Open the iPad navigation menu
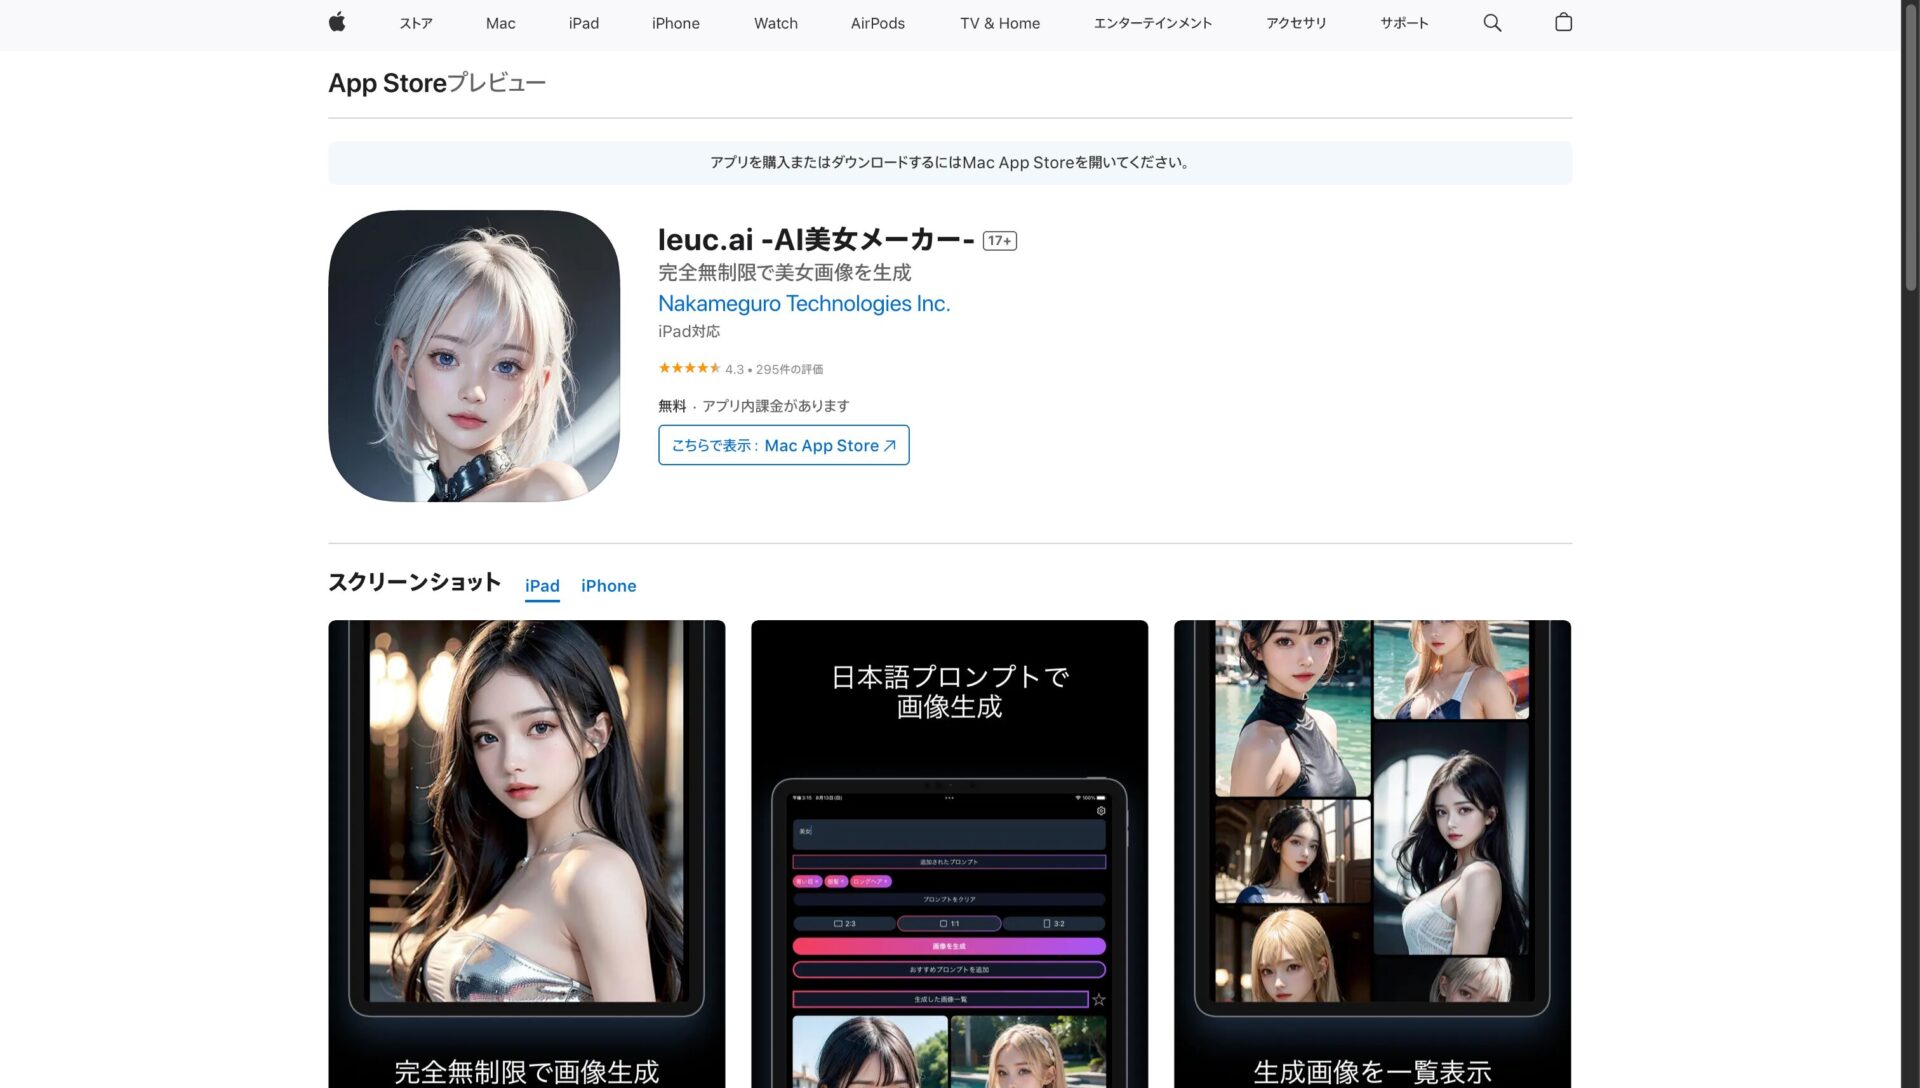1920x1088 pixels. [583, 23]
